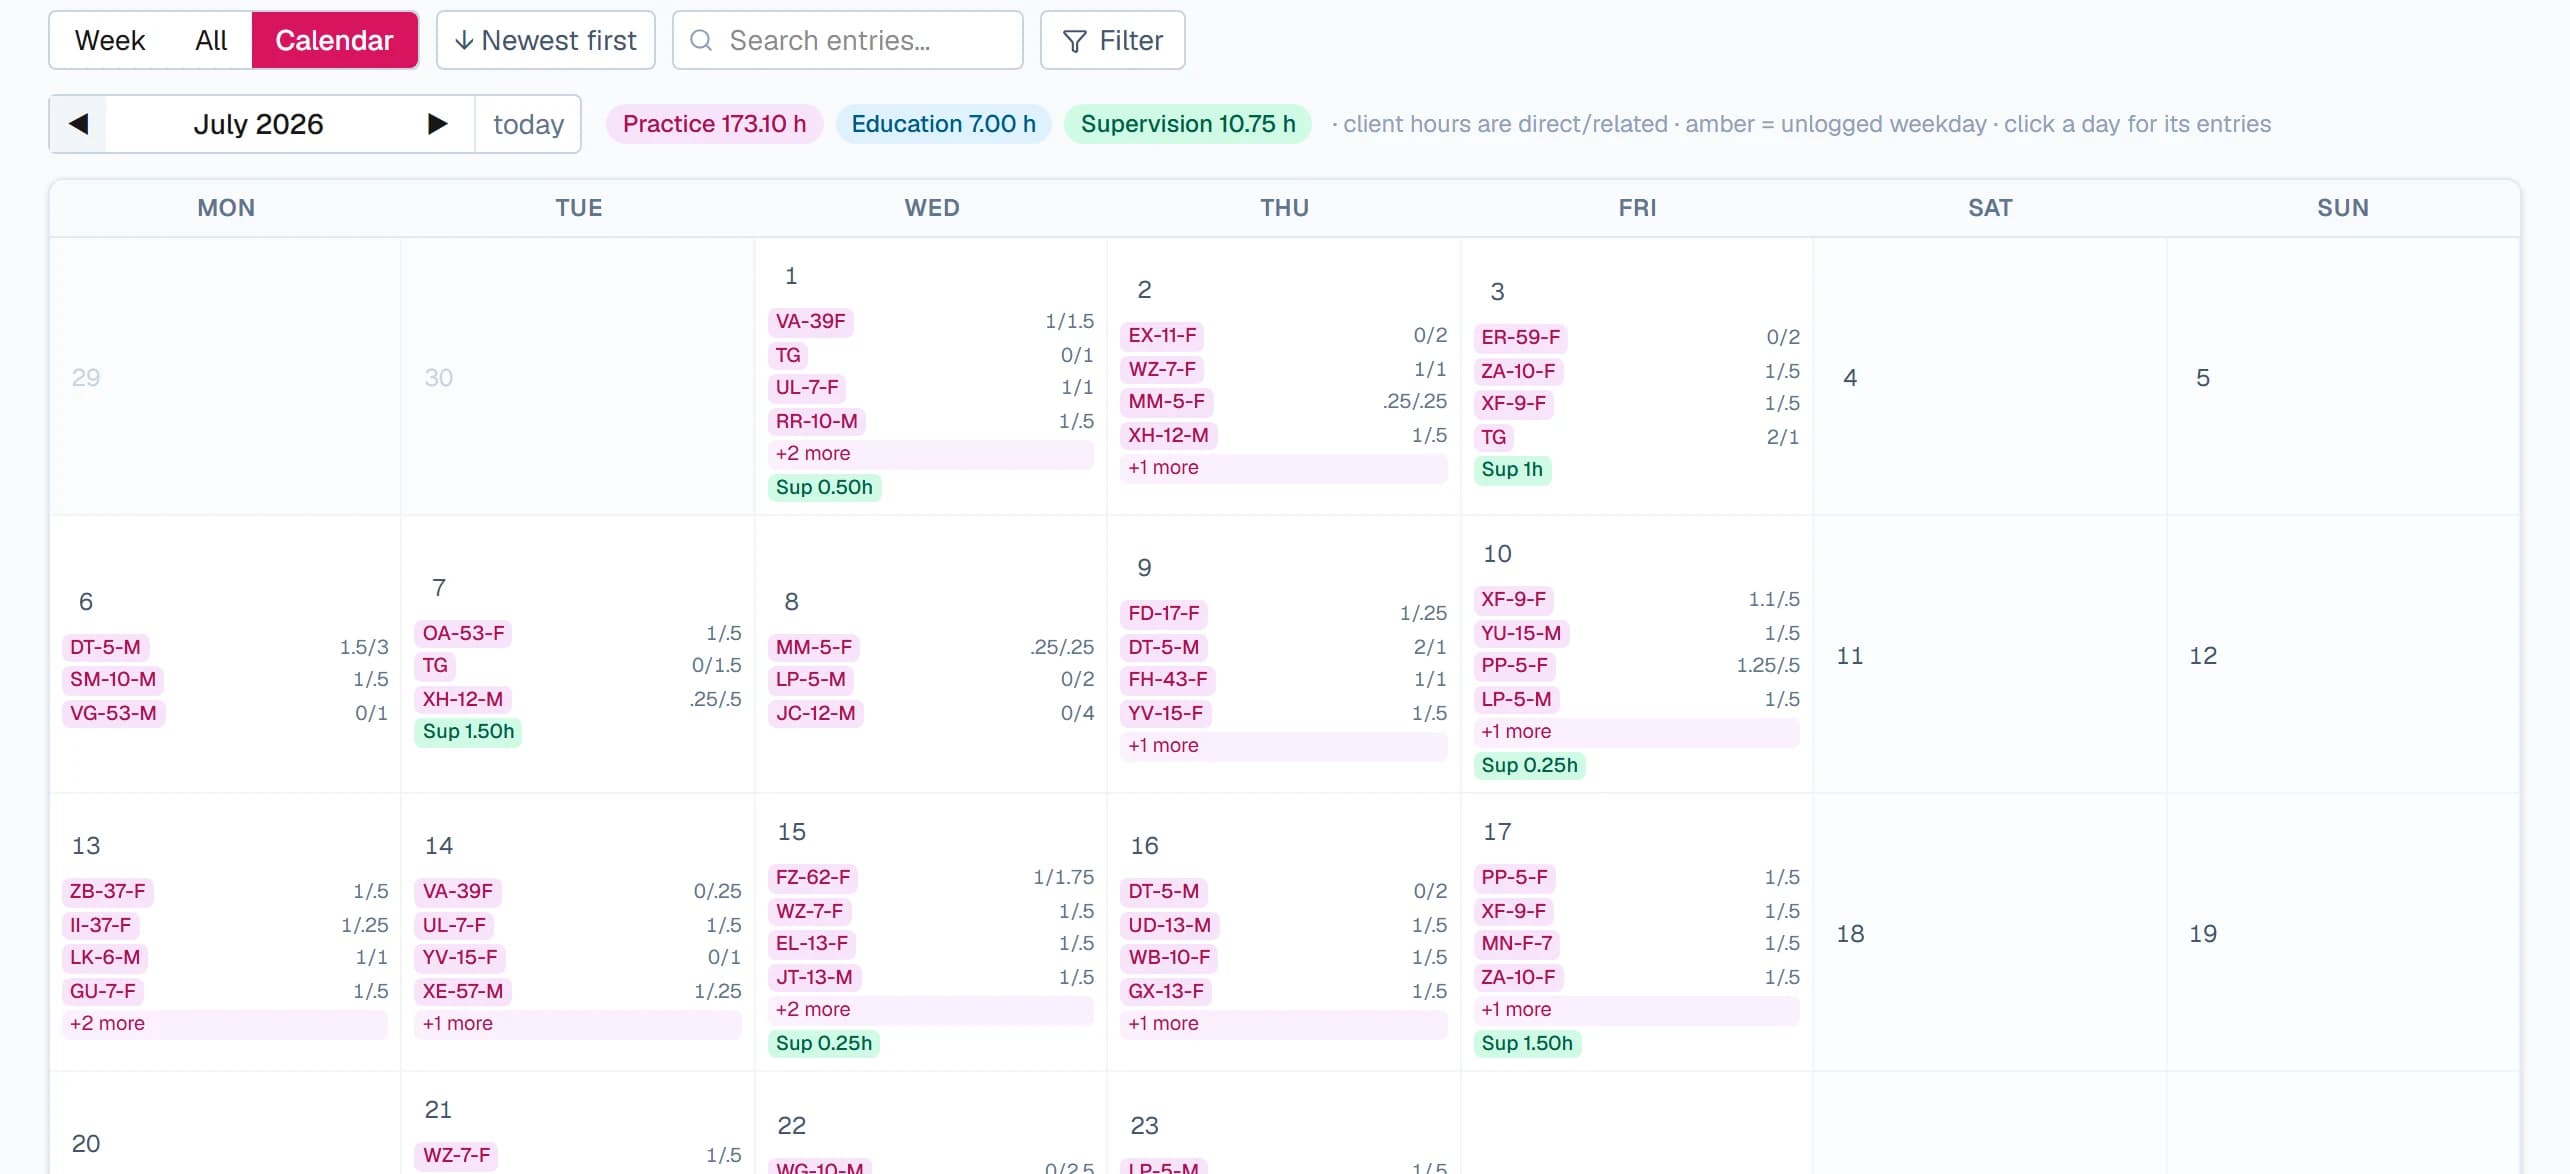Open VG-53-M entry on July 6
This screenshot has height=1174, width=2570.
[113, 714]
